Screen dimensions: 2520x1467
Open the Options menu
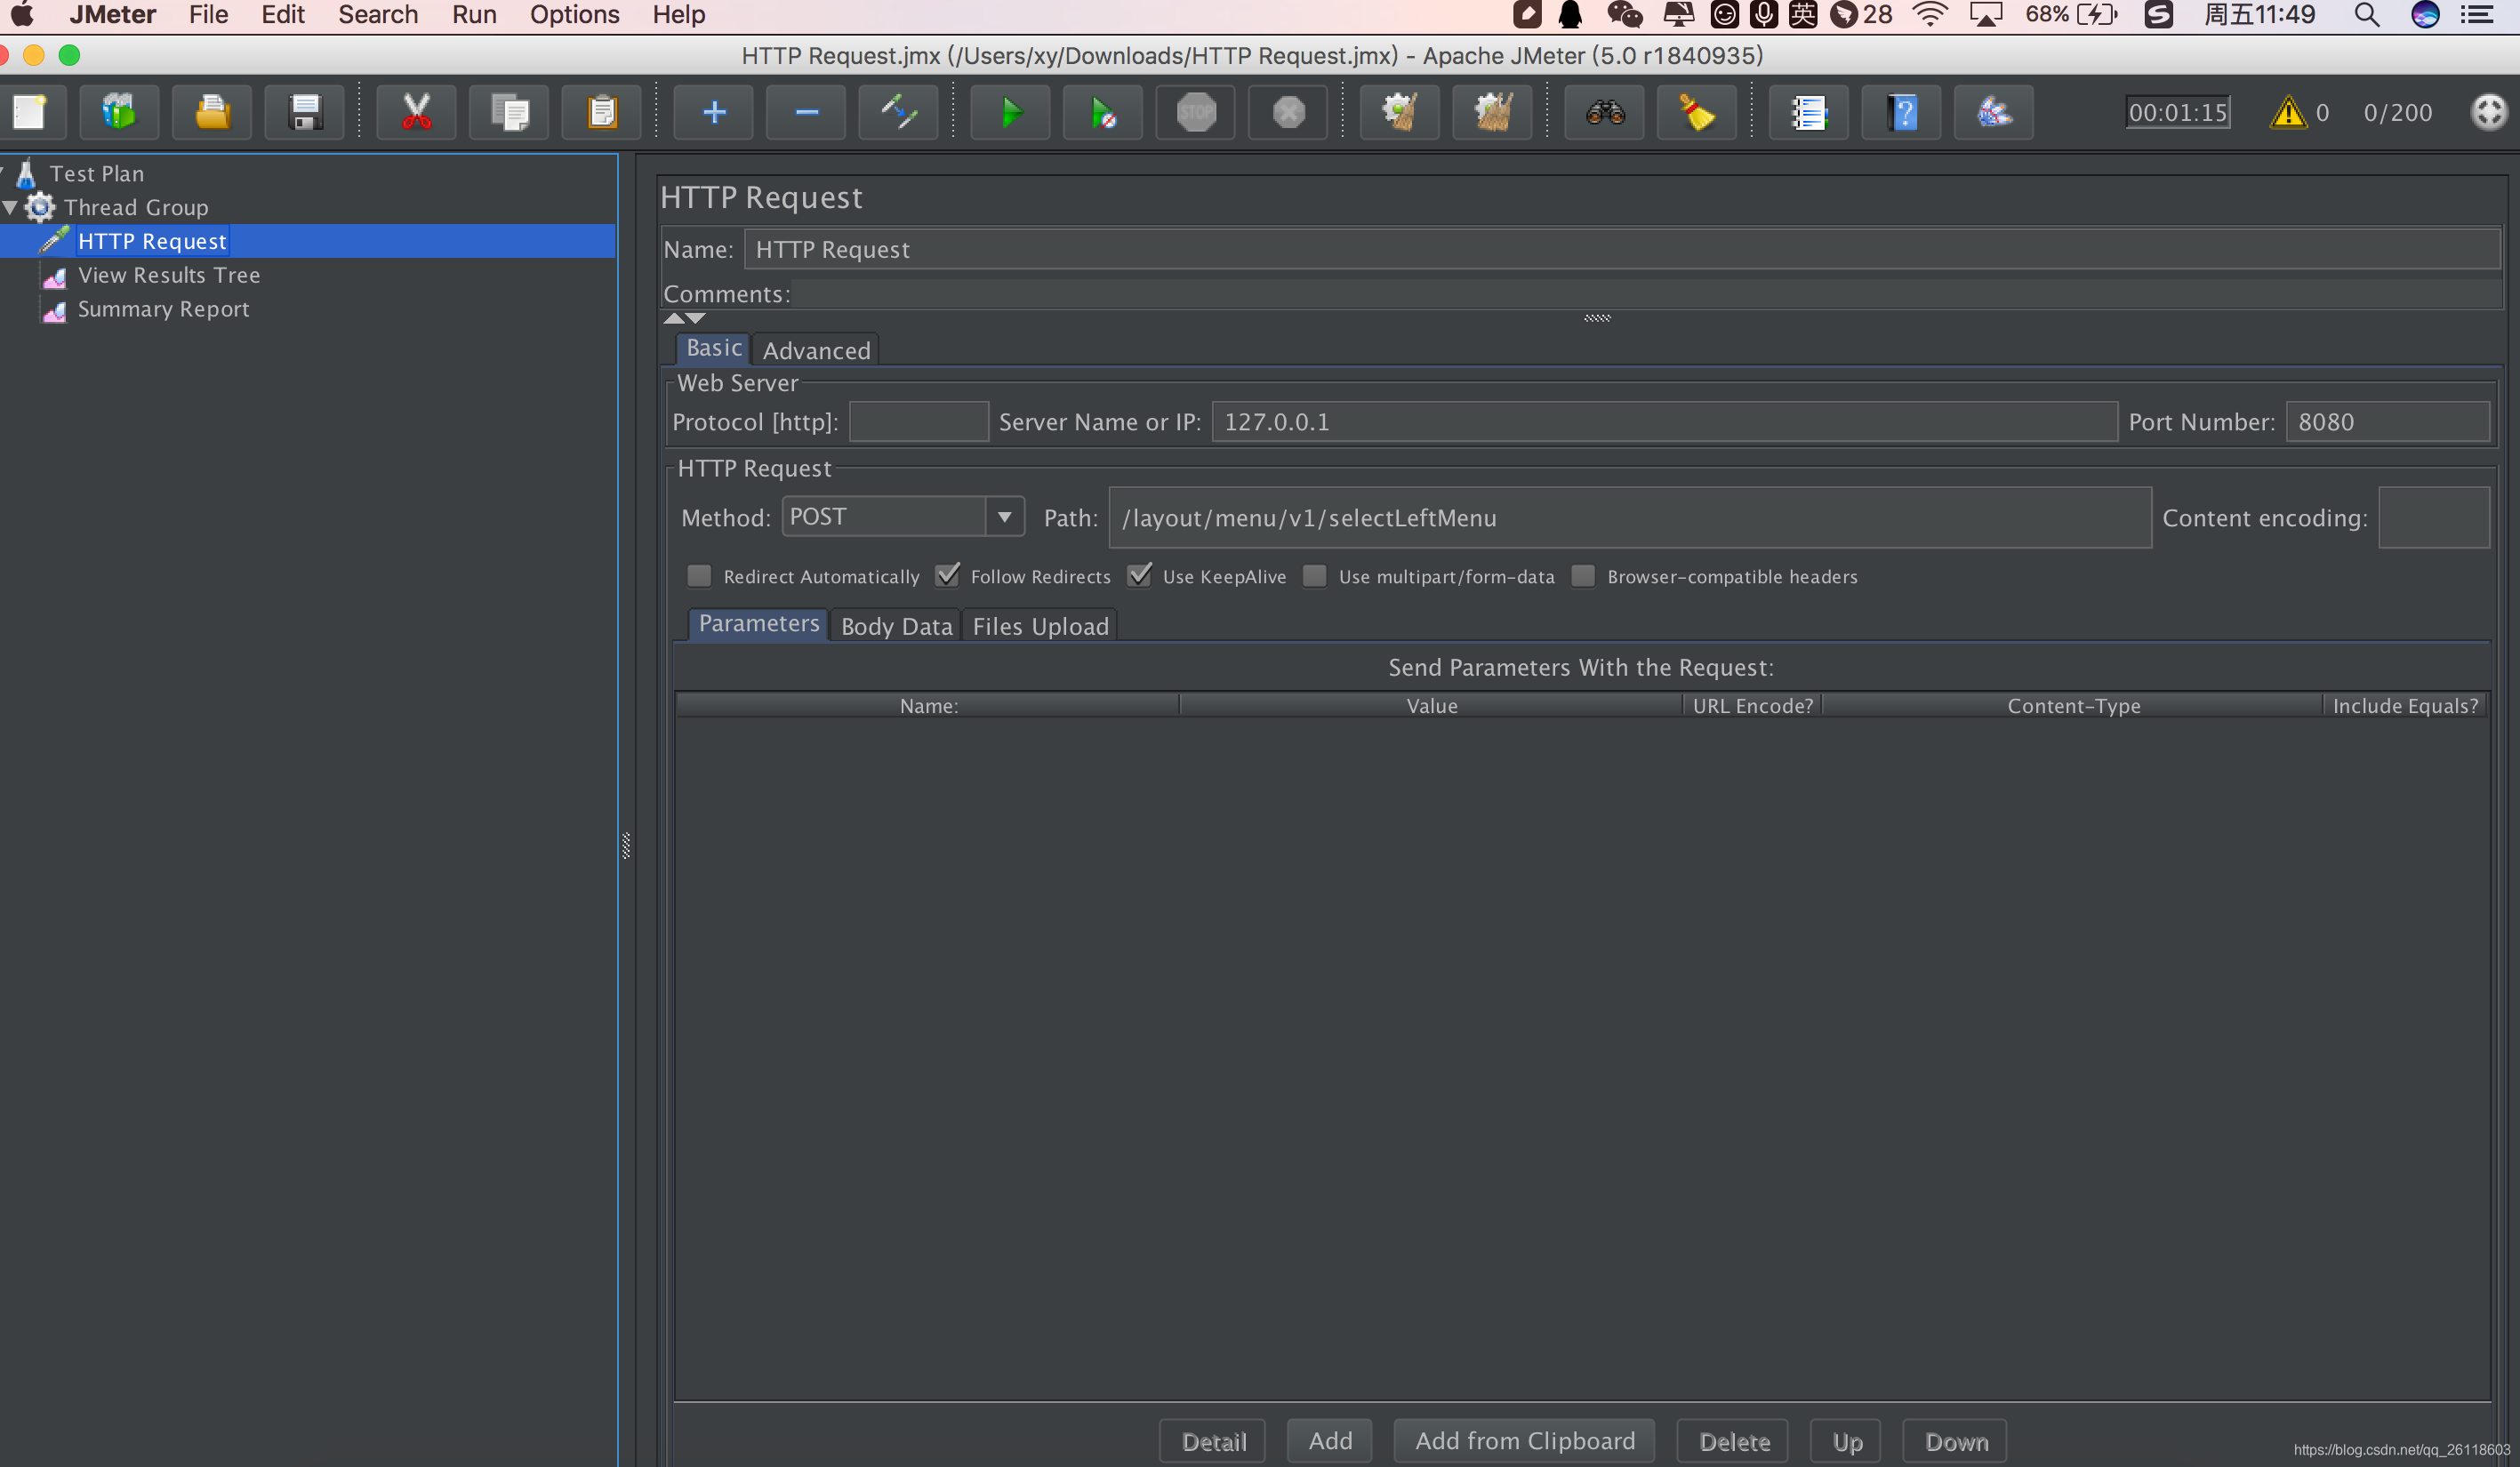(x=575, y=14)
